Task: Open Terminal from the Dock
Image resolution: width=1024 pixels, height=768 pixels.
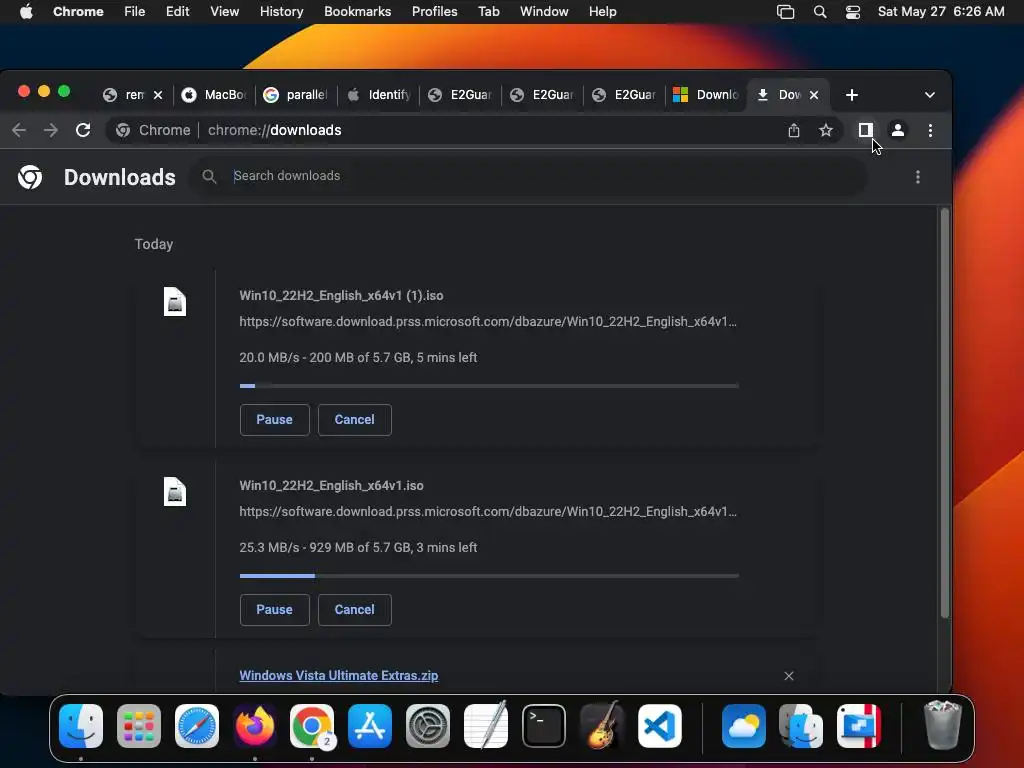Action: click(x=543, y=726)
